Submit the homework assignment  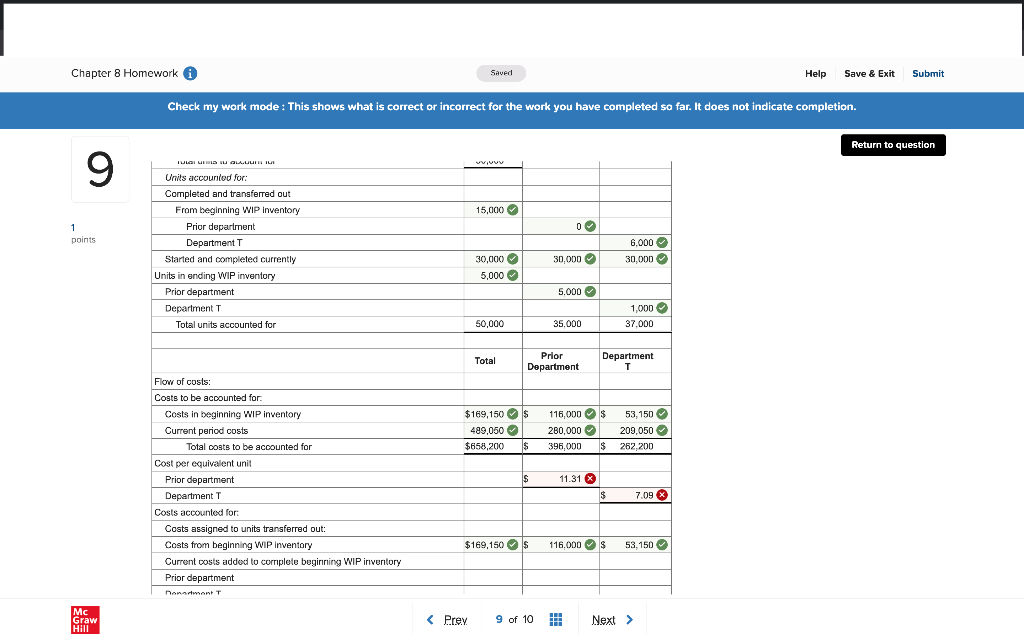click(928, 73)
